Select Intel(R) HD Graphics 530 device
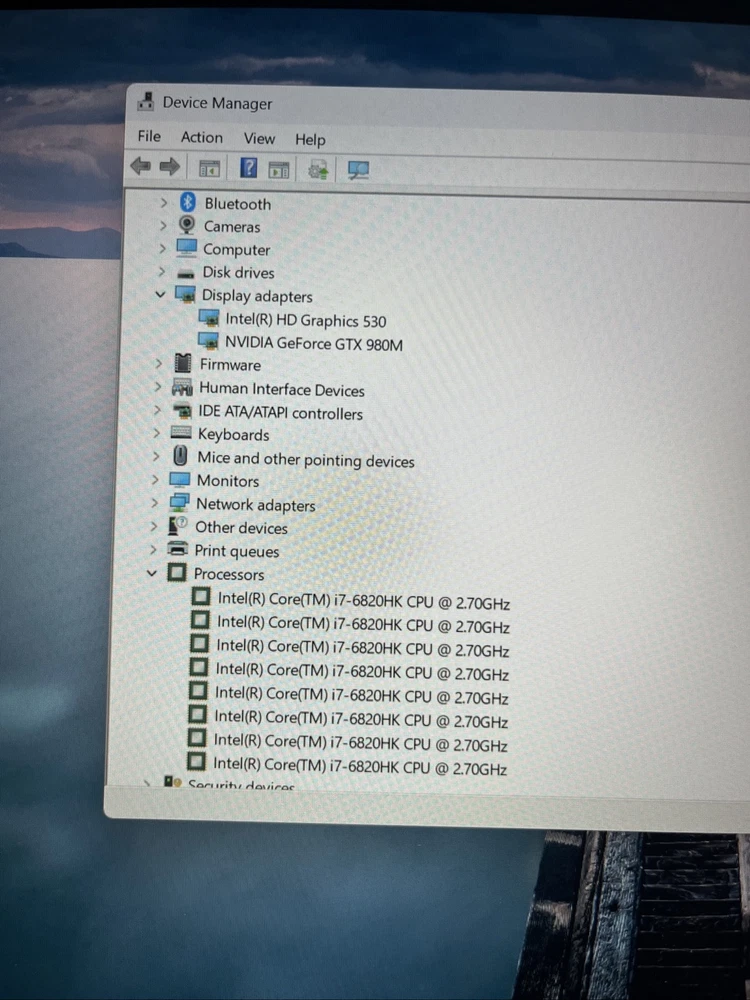This screenshot has height=1000, width=750. (305, 321)
